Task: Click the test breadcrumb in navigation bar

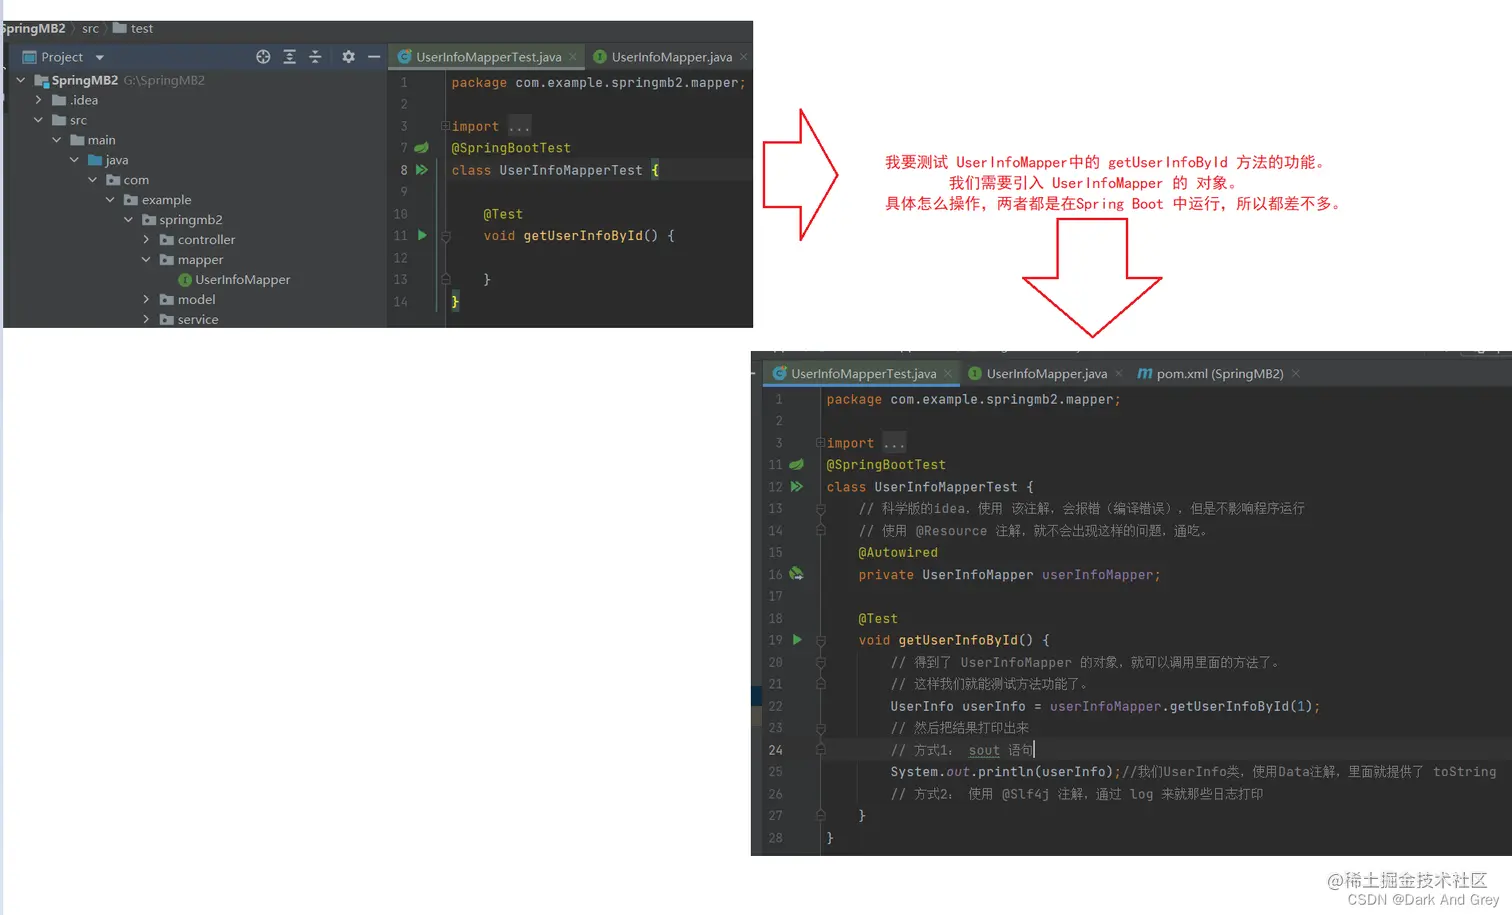Action: pyautogui.click(x=133, y=29)
